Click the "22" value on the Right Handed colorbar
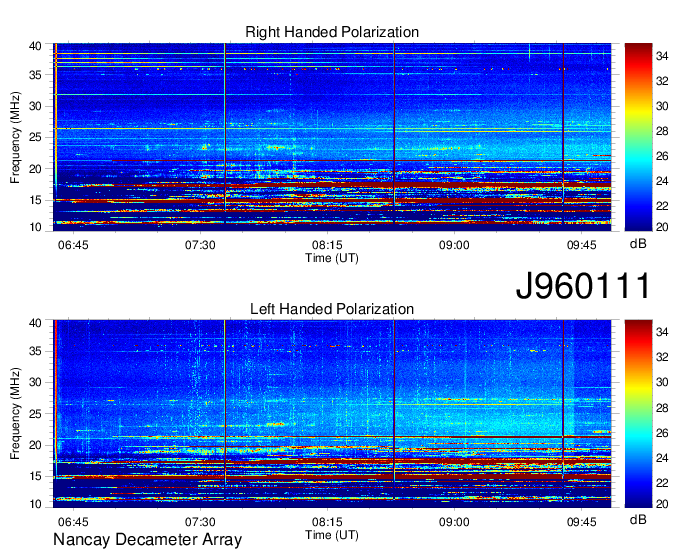Viewport: 680px width, 552px height. click(662, 206)
